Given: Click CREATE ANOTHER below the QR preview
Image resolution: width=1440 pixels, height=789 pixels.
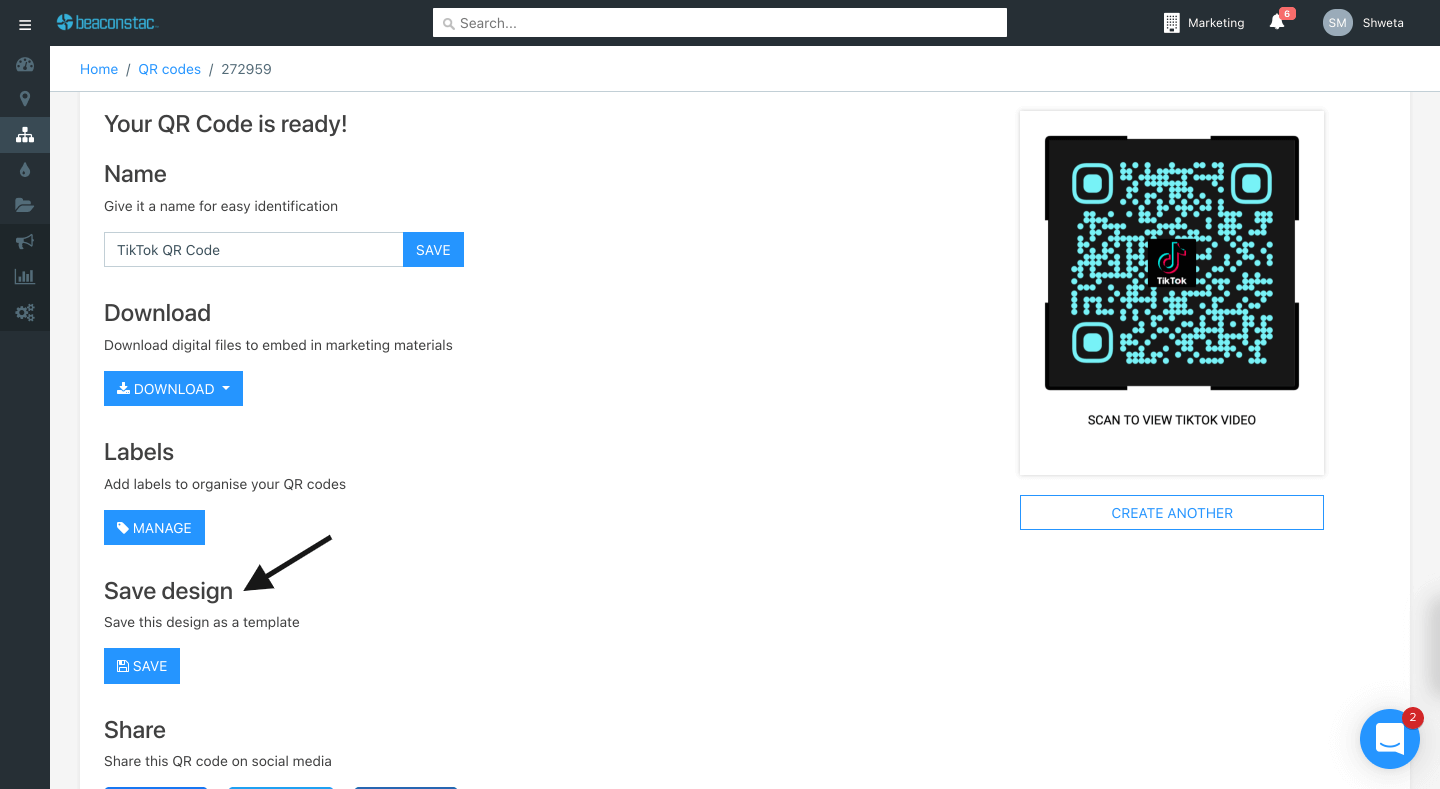Looking at the screenshot, I should point(1171,512).
